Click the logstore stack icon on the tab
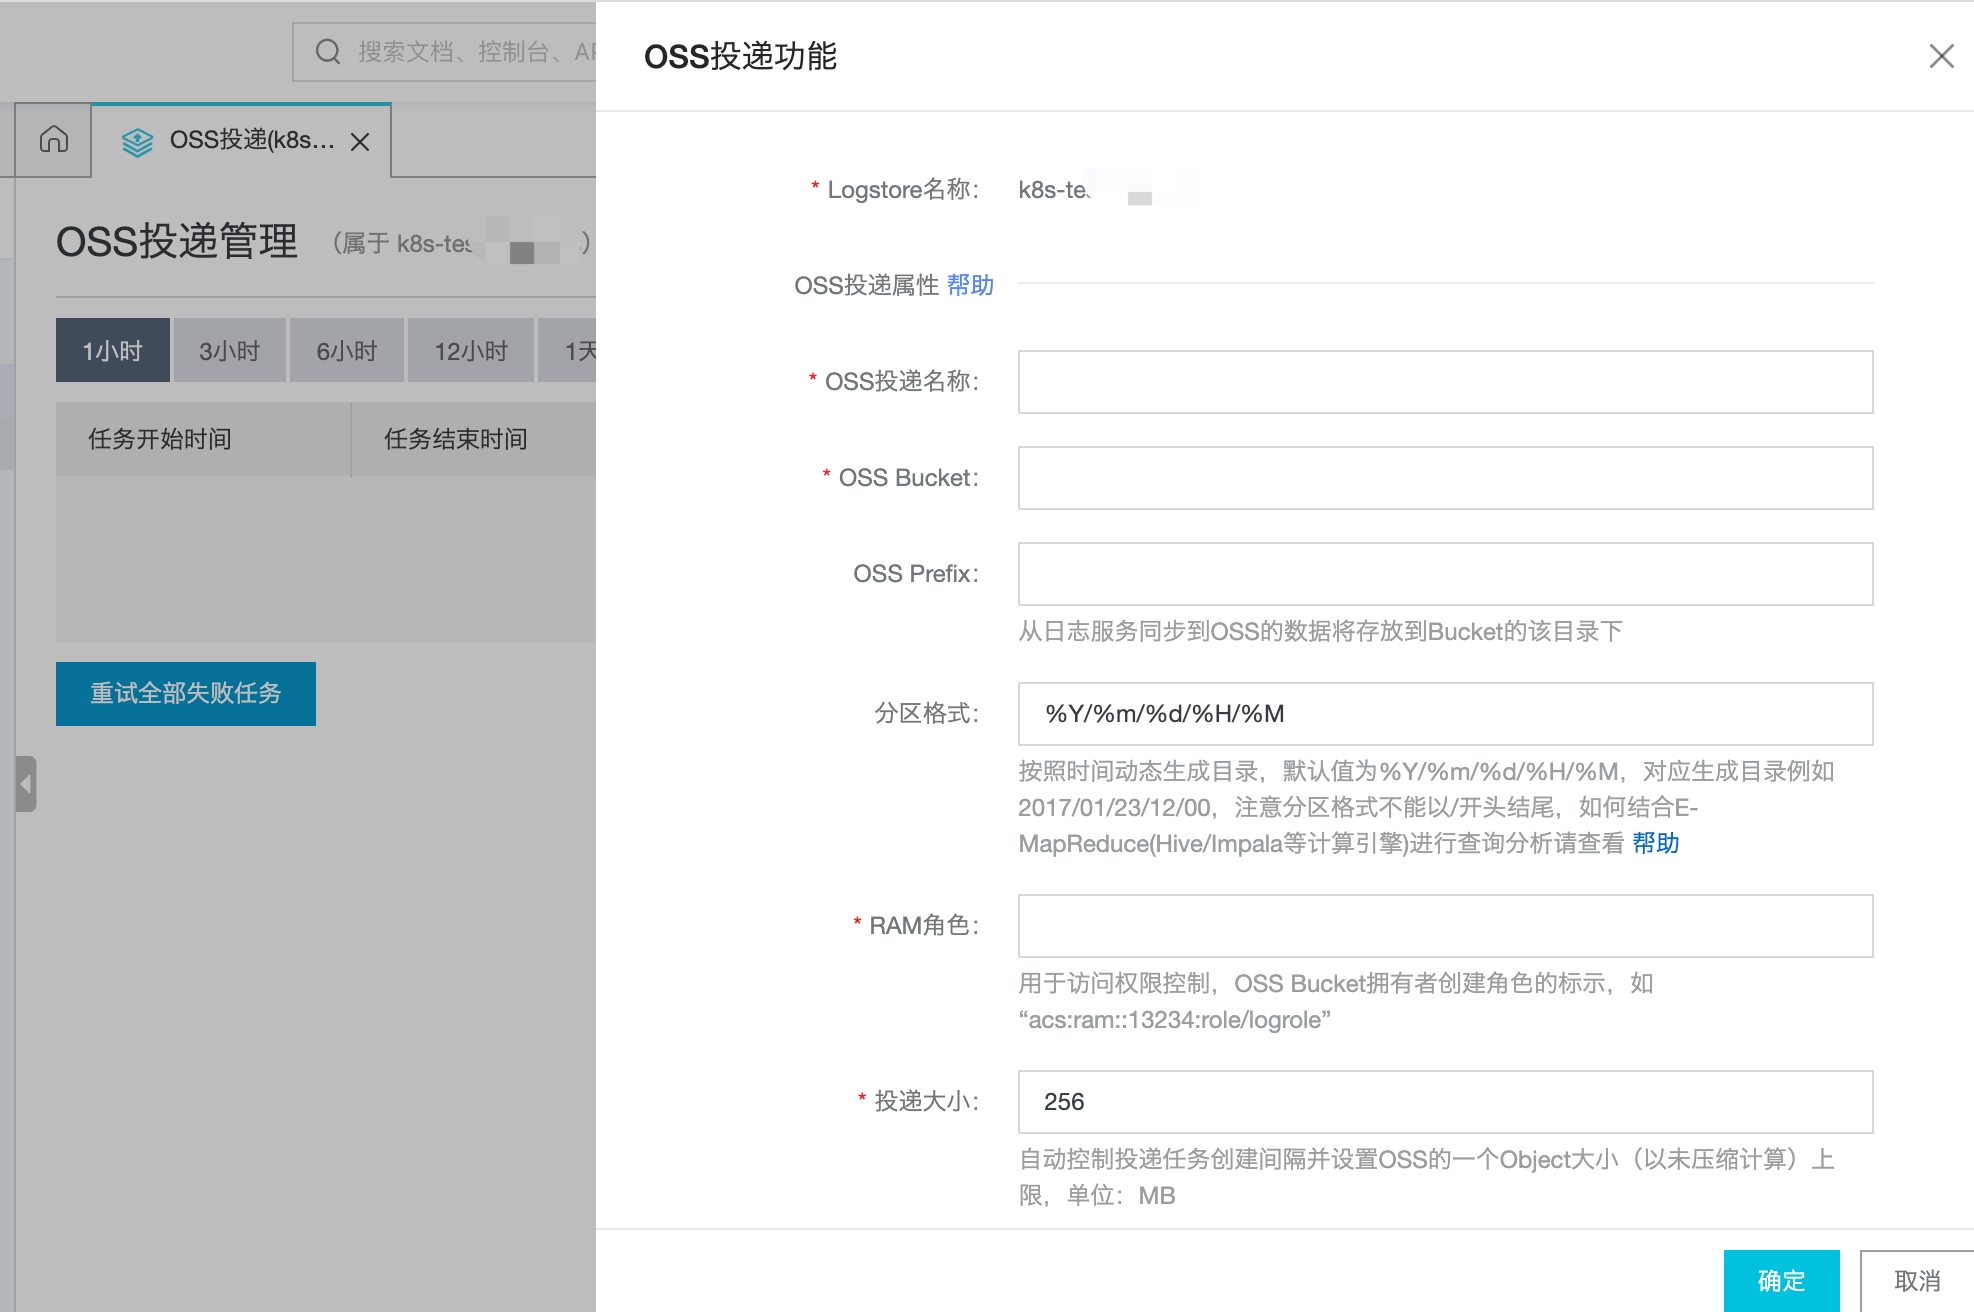This screenshot has width=1974, height=1312. tap(136, 141)
